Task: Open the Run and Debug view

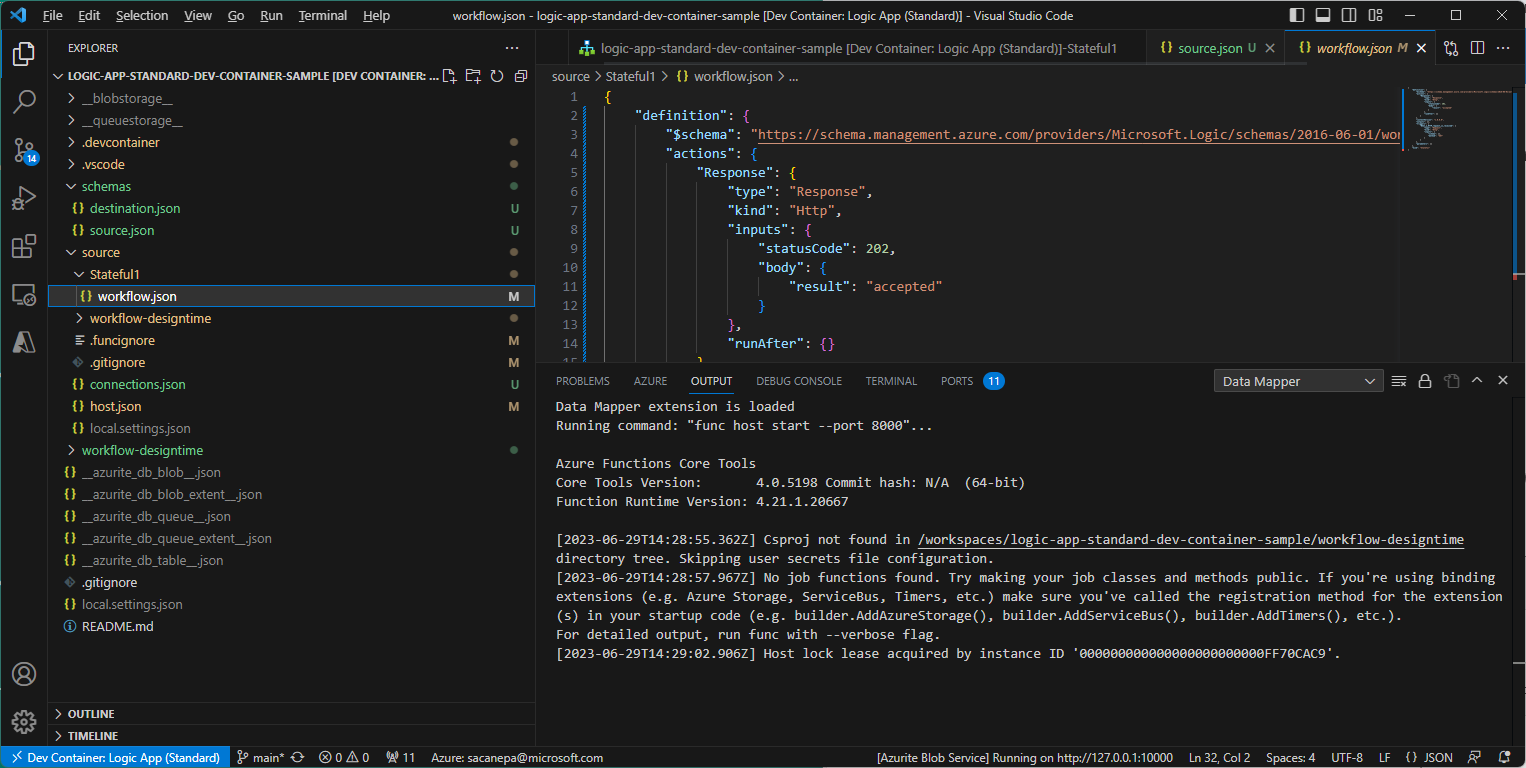Action: [24, 198]
